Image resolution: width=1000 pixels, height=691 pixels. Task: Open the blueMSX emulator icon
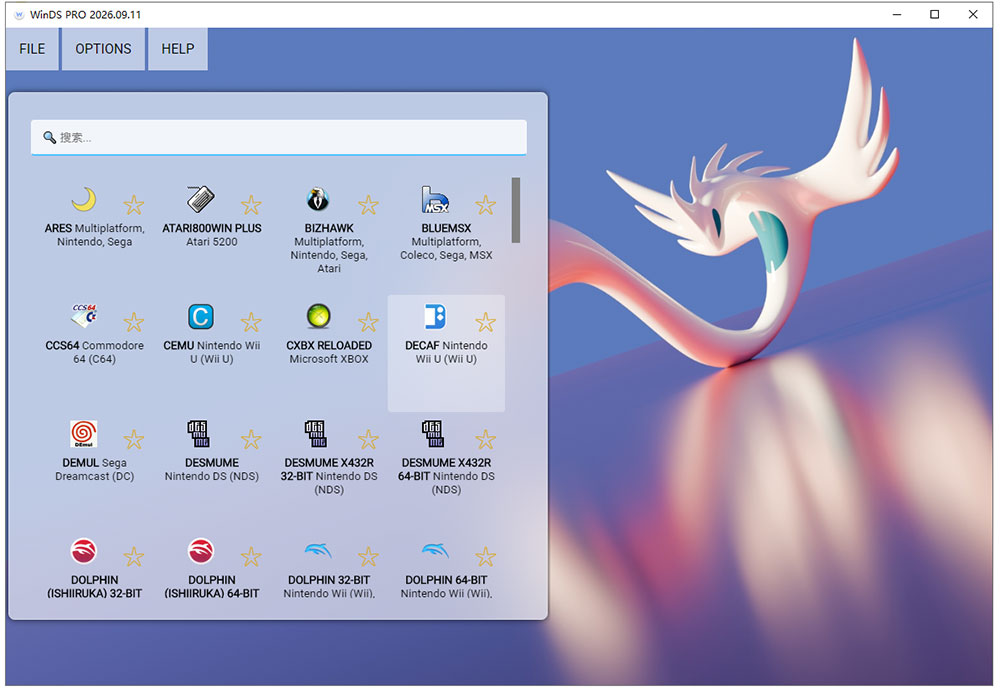(x=435, y=200)
